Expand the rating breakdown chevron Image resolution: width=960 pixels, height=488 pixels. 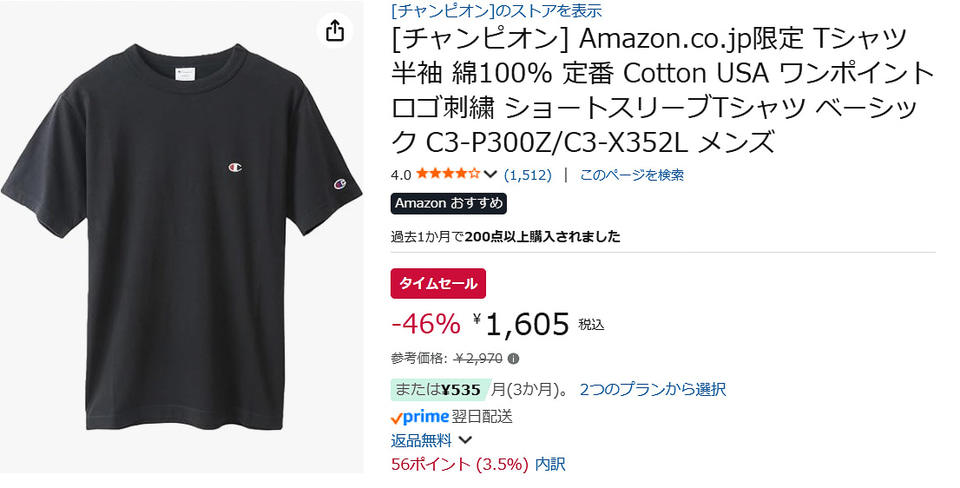pyautogui.click(x=490, y=174)
